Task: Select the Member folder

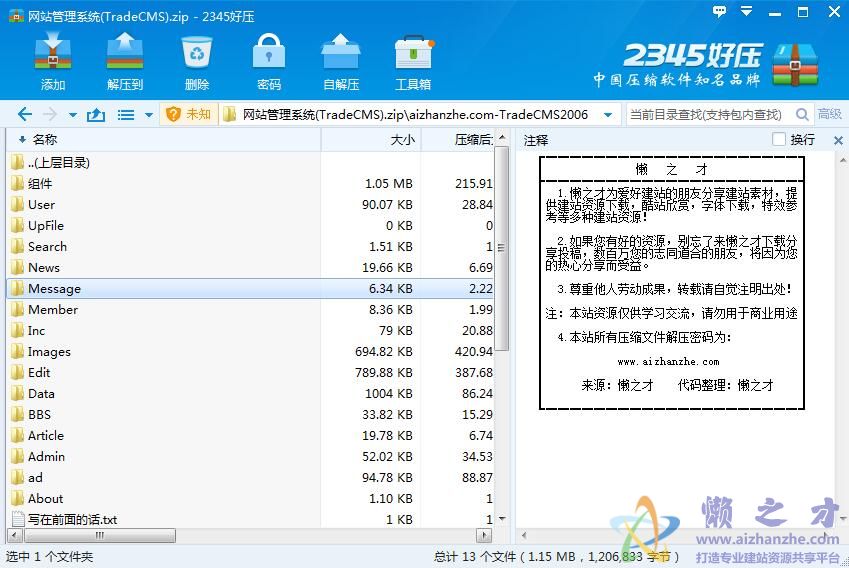Action: click(x=250, y=310)
